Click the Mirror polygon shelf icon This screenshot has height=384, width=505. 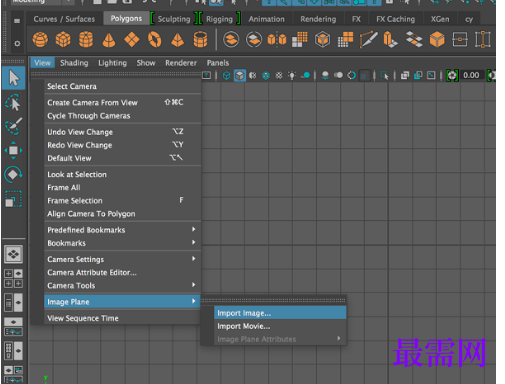[x=277, y=40]
